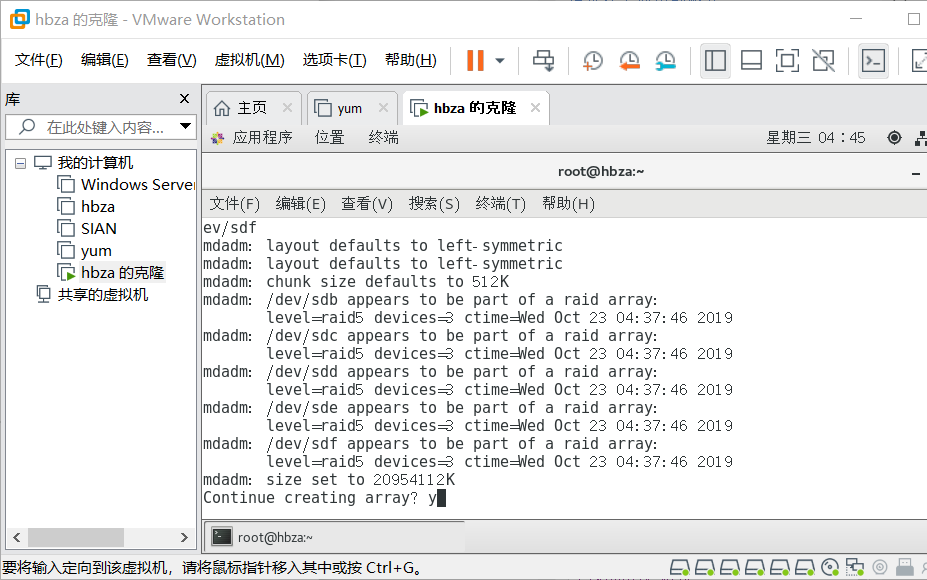Close the hbza 的克隆 tab
The height and width of the screenshot is (580, 927).
pyautogui.click(x=535, y=108)
